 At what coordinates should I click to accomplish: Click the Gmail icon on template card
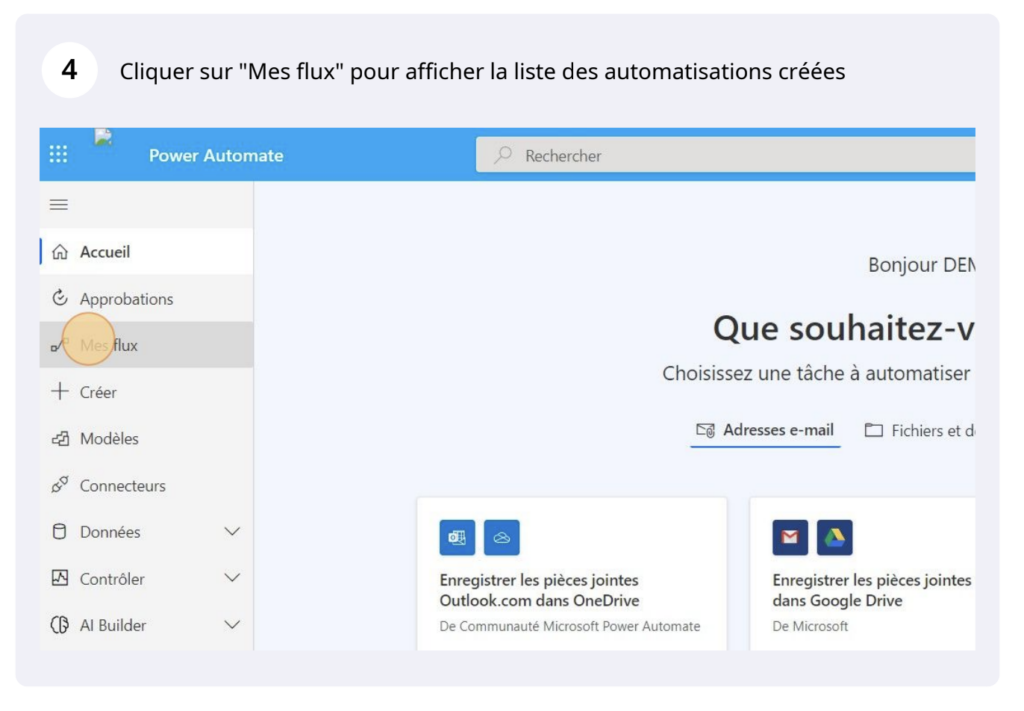tap(790, 538)
